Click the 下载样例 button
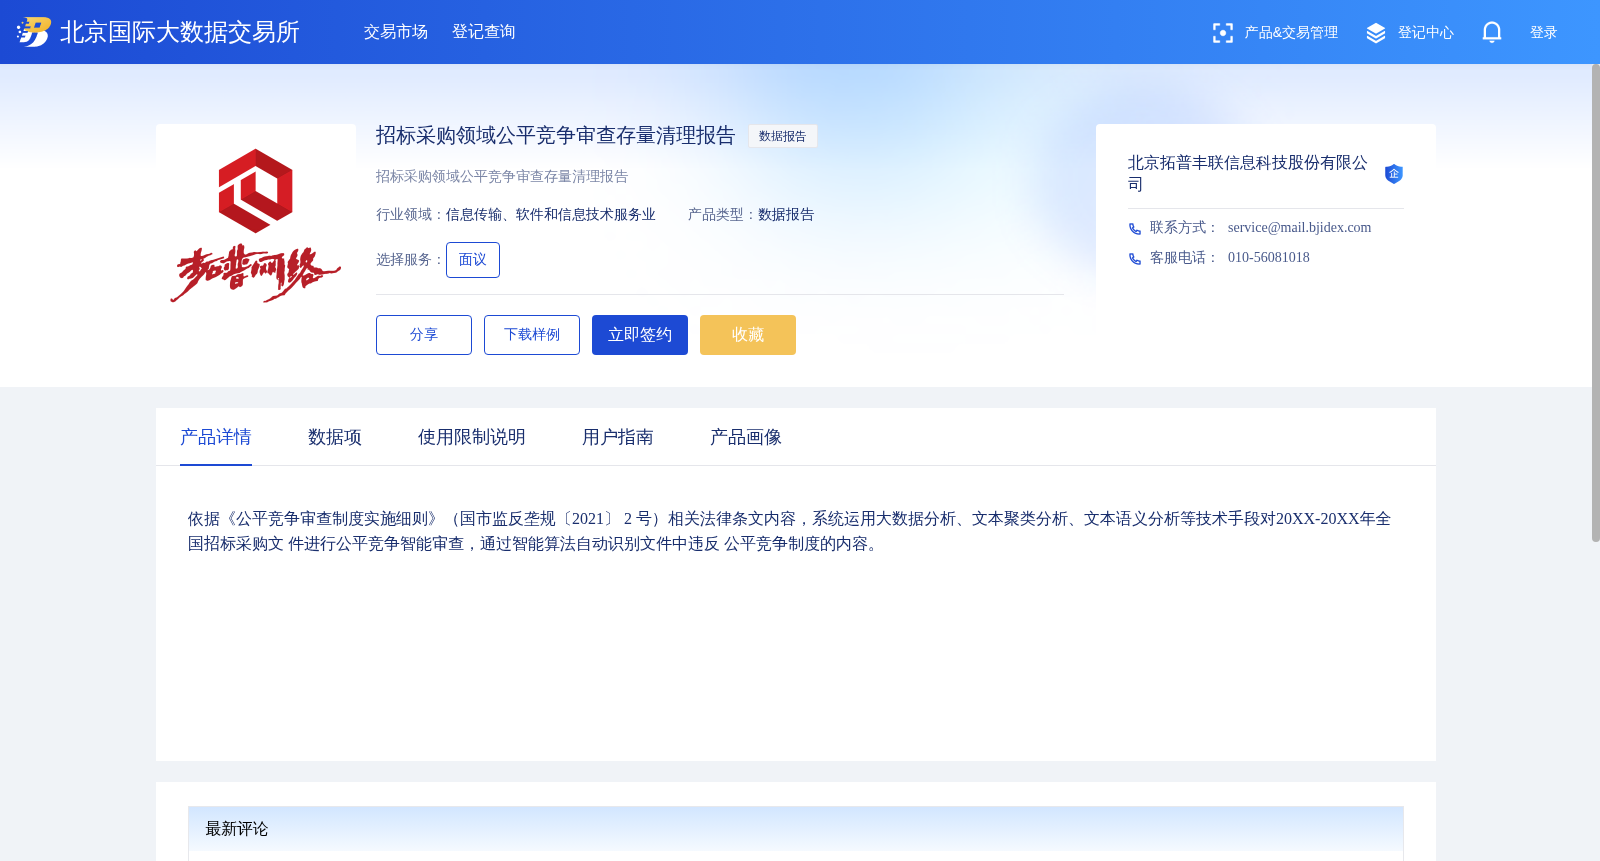This screenshot has height=861, width=1600. pos(532,335)
